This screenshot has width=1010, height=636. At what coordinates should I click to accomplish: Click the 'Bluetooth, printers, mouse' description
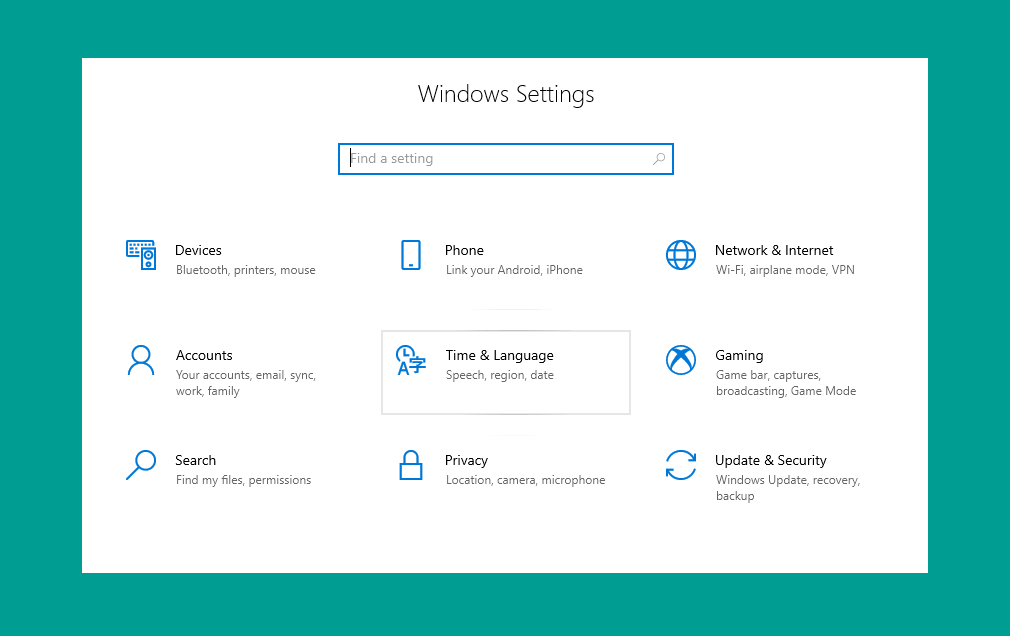pos(245,270)
